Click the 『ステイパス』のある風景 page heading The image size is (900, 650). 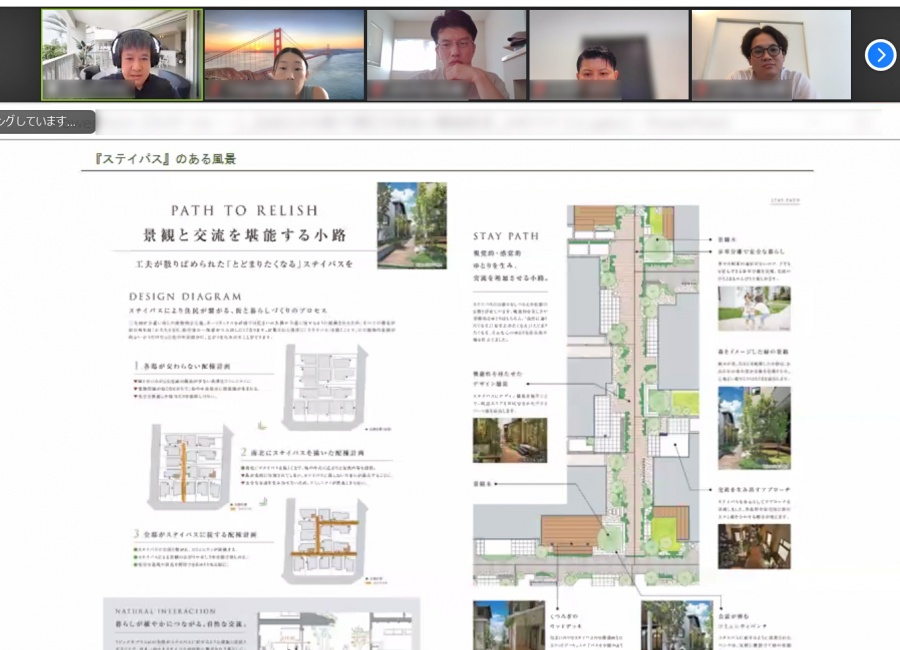click(x=165, y=158)
